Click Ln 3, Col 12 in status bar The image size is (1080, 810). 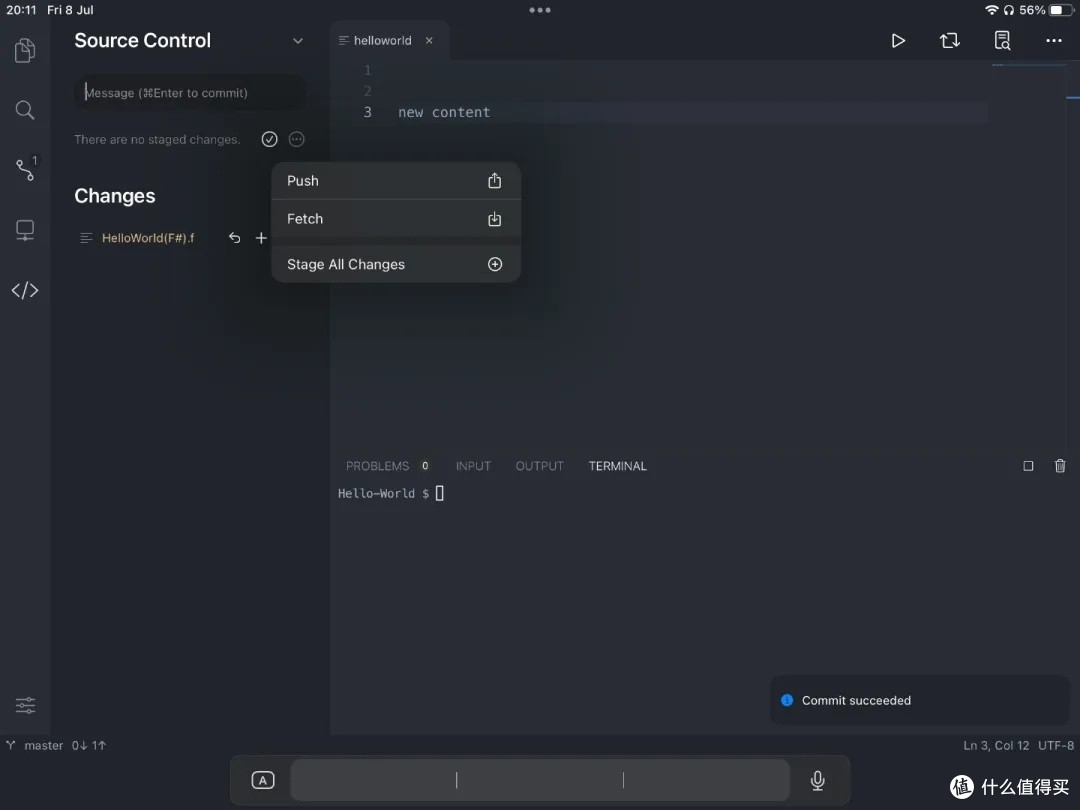(996, 745)
